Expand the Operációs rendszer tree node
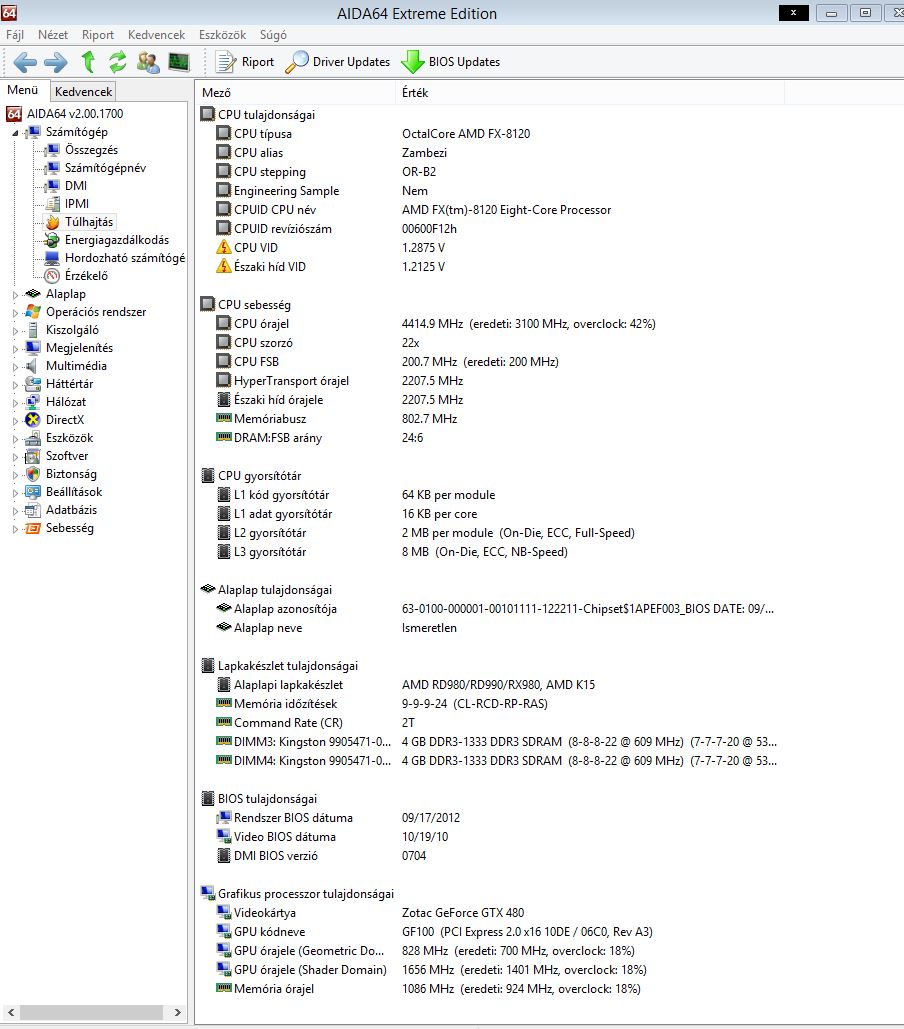Viewport: 904px width, 1029px height. (16, 313)
